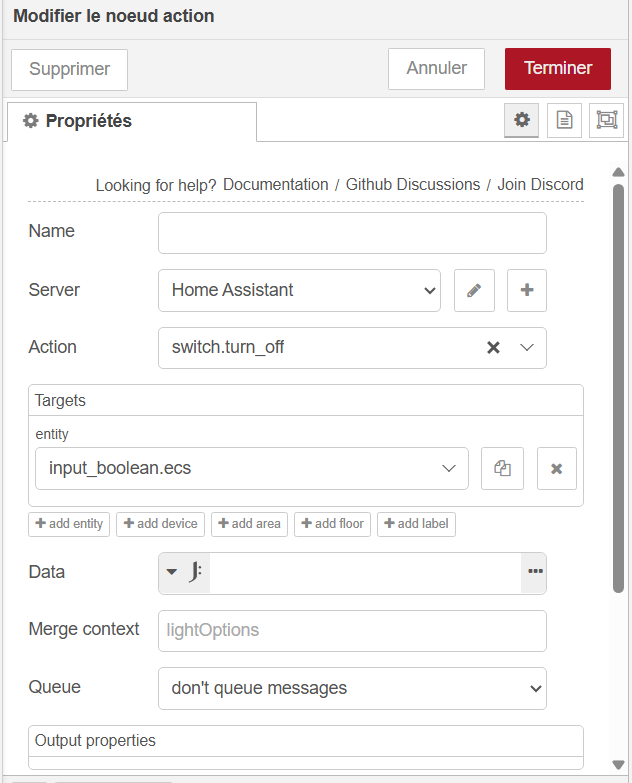Open the node description document icon

point(564,120)
